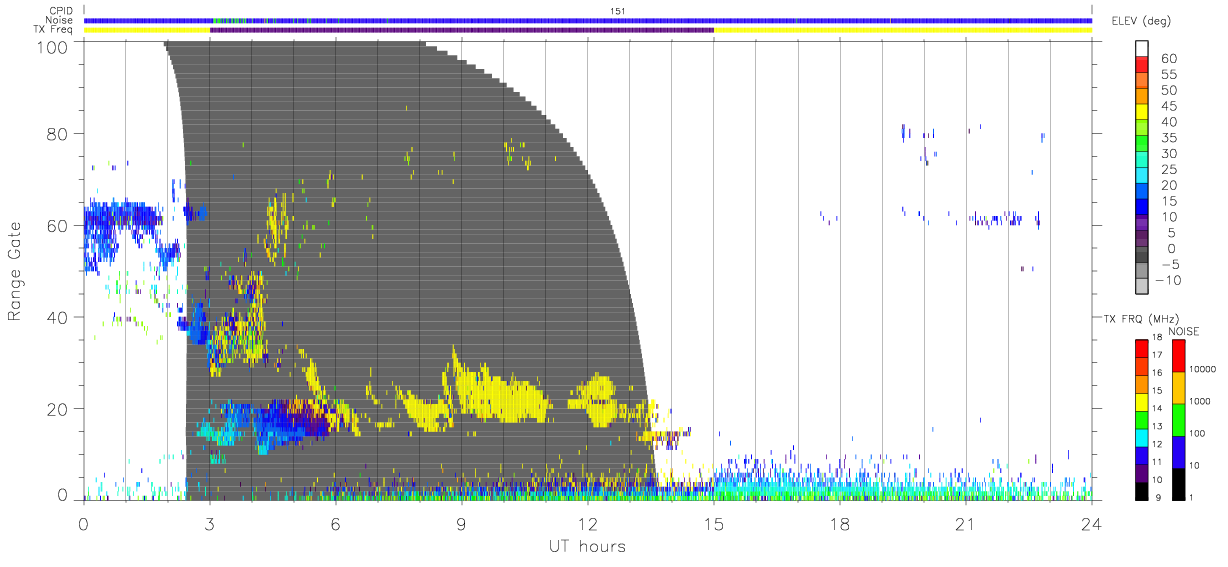
Task: Click the Range Gate tick label 20
Action: pos(57,408)
